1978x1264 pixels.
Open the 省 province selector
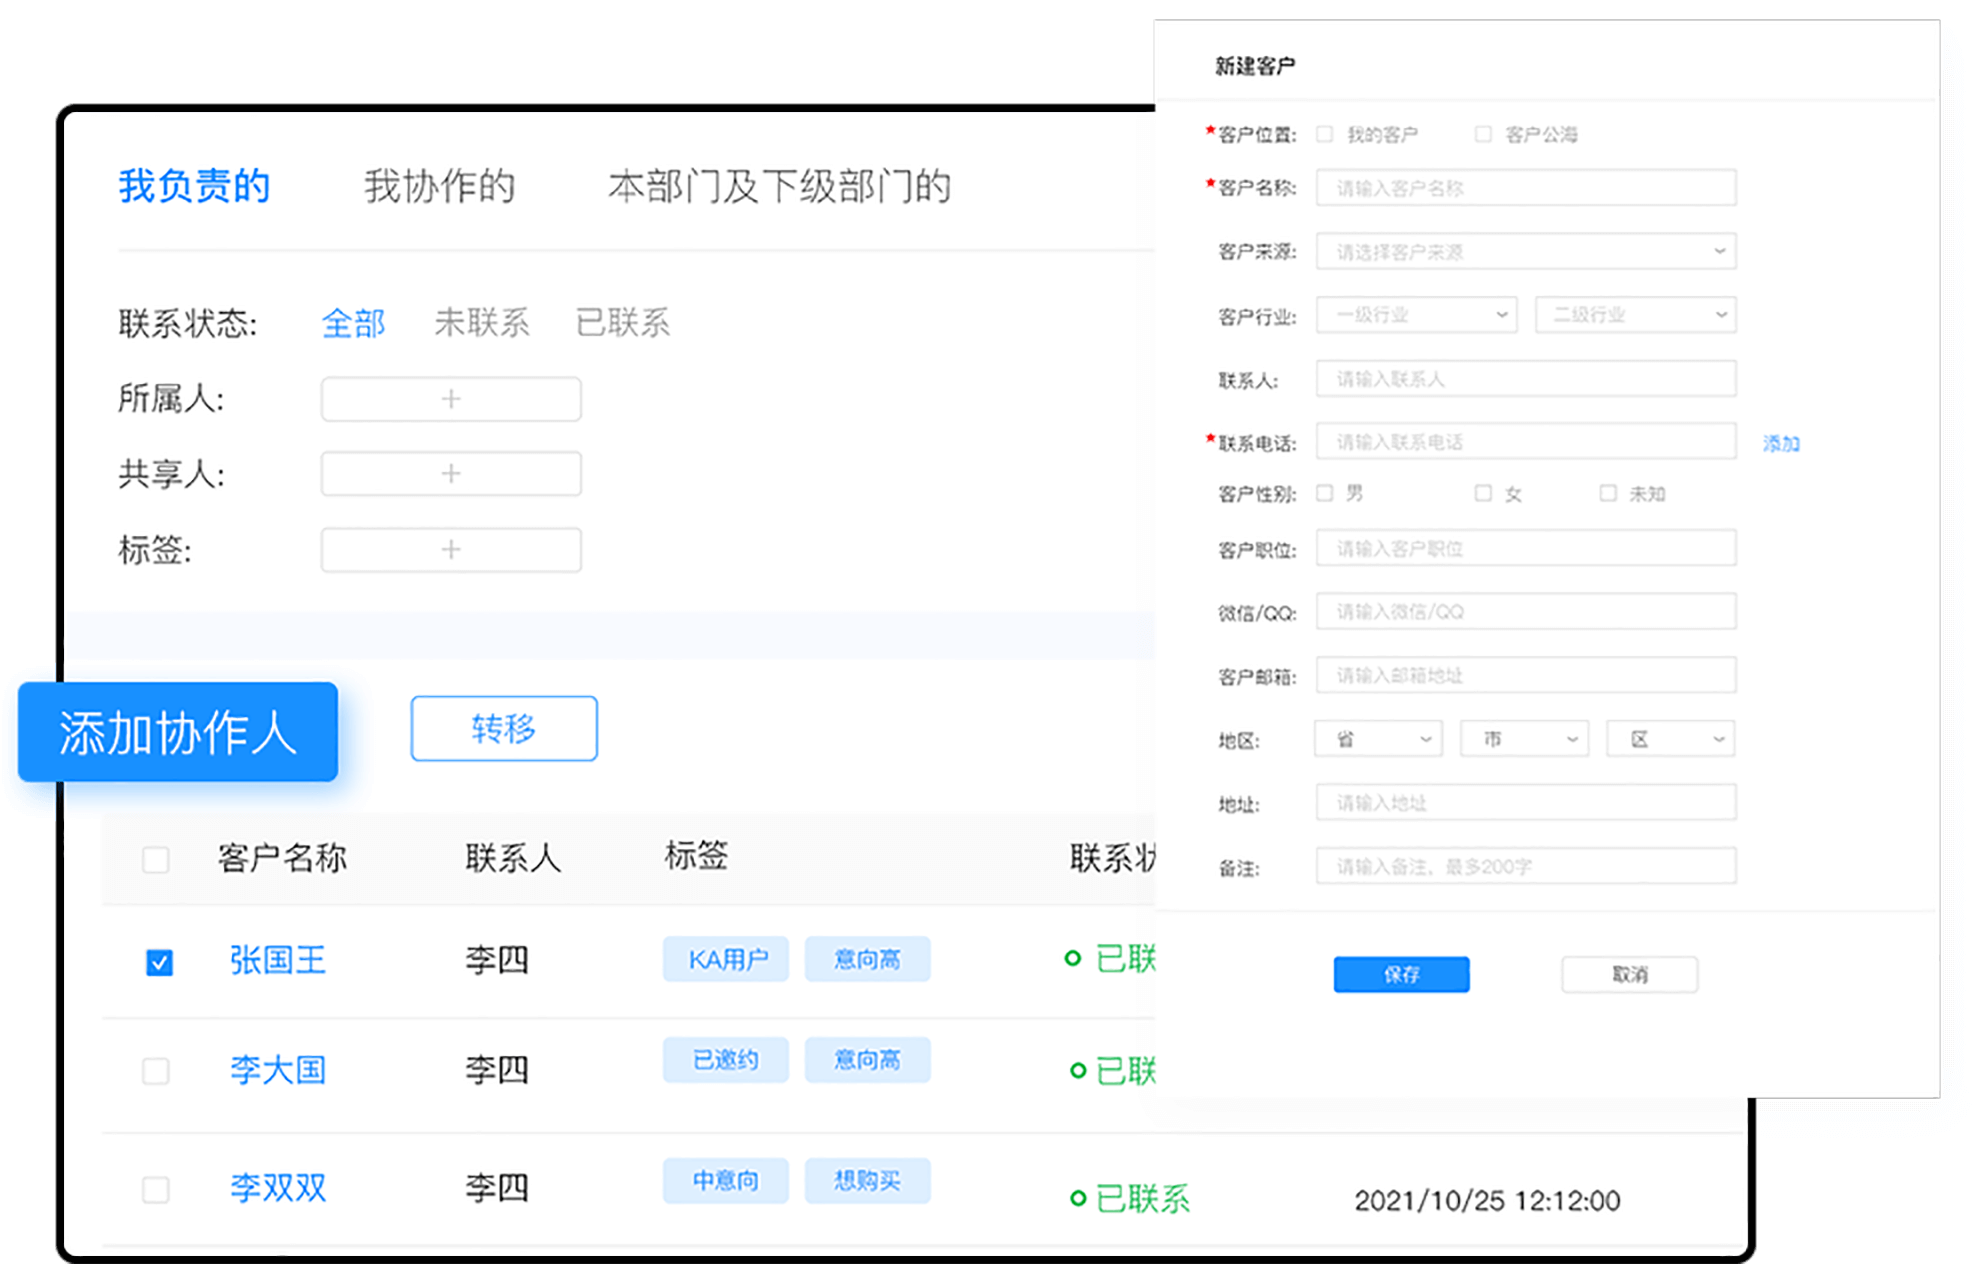1378,738
